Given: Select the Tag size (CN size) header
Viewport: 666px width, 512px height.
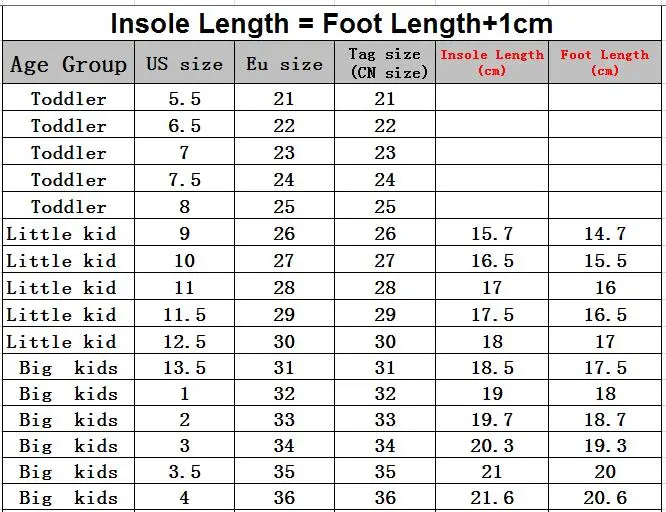Looking at the screenshot, I should point(385,62).
